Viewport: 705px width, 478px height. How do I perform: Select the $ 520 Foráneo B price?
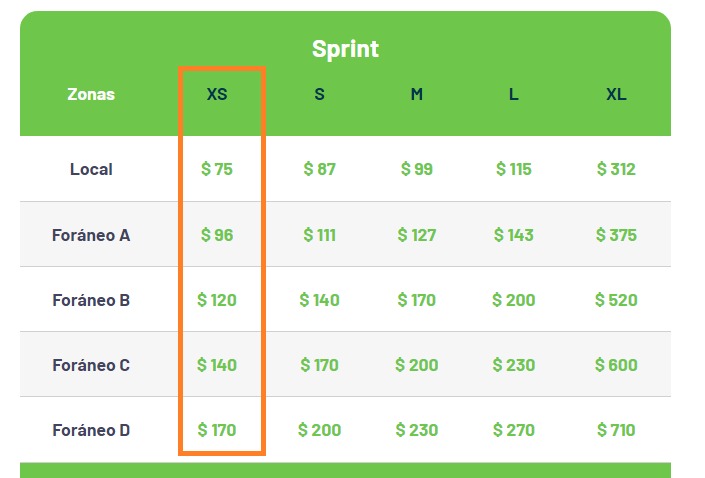pos(616,300)
